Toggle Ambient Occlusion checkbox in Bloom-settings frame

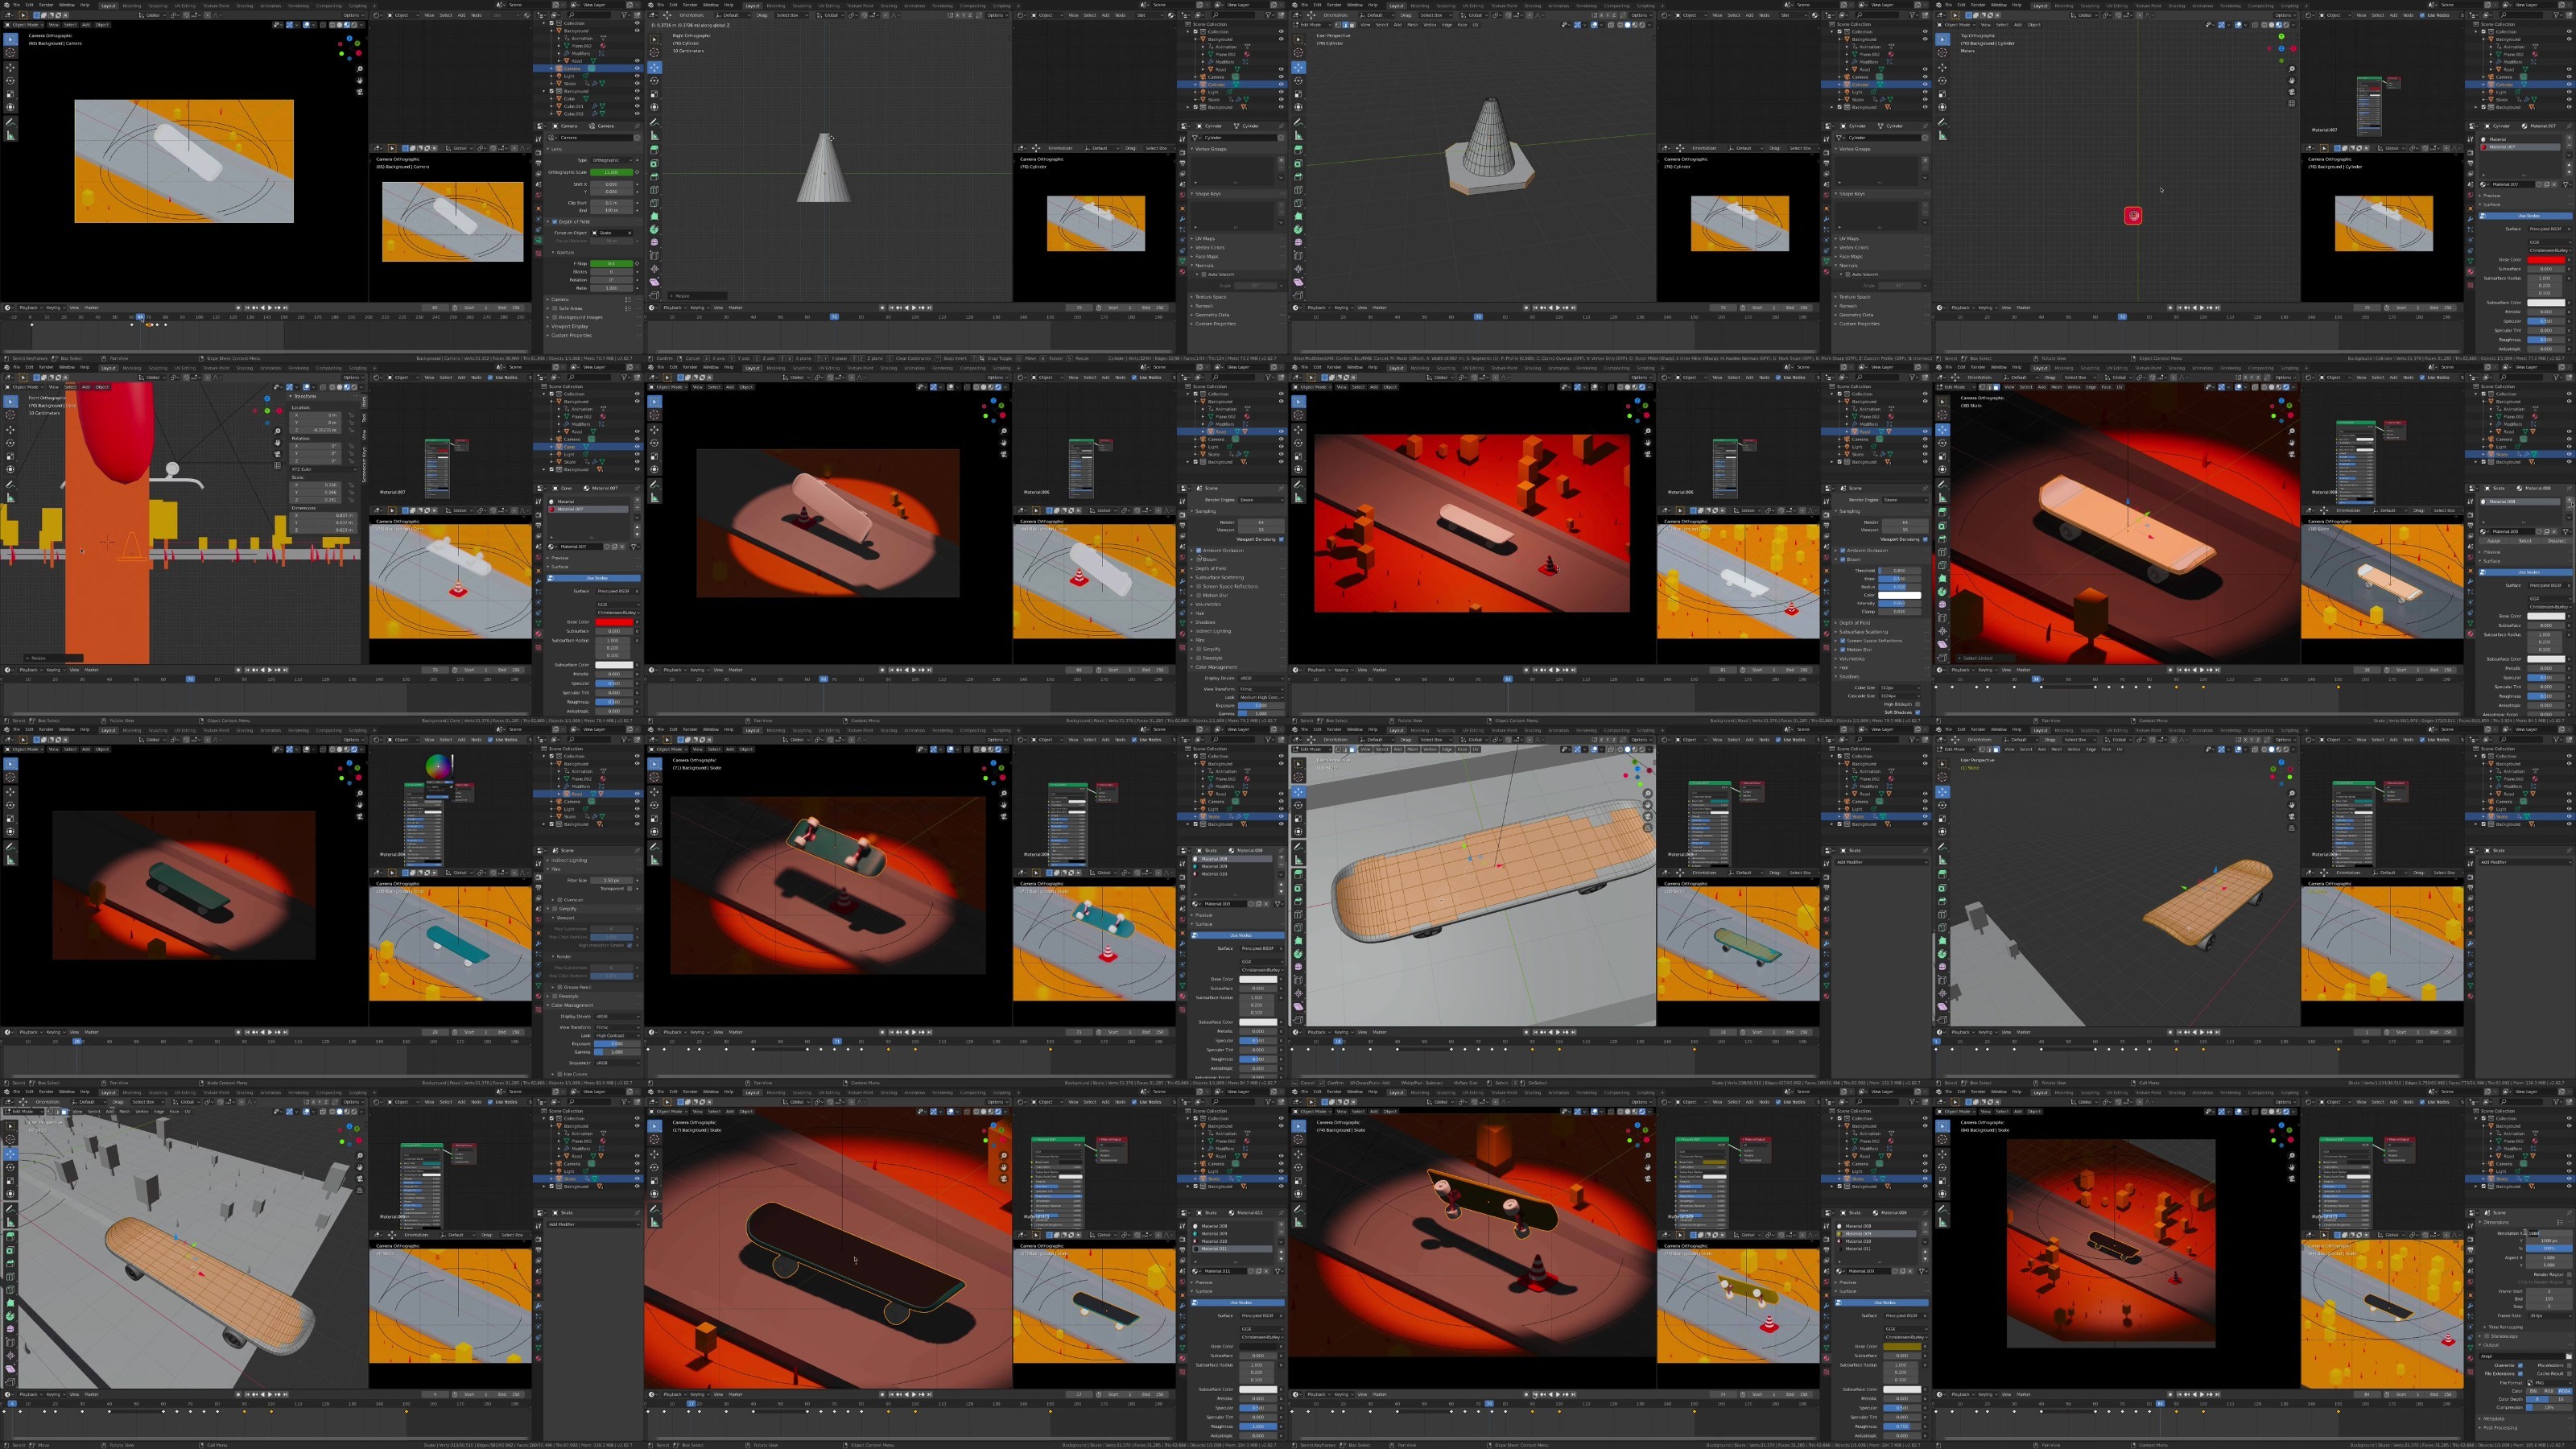[x=1842, y=551]
